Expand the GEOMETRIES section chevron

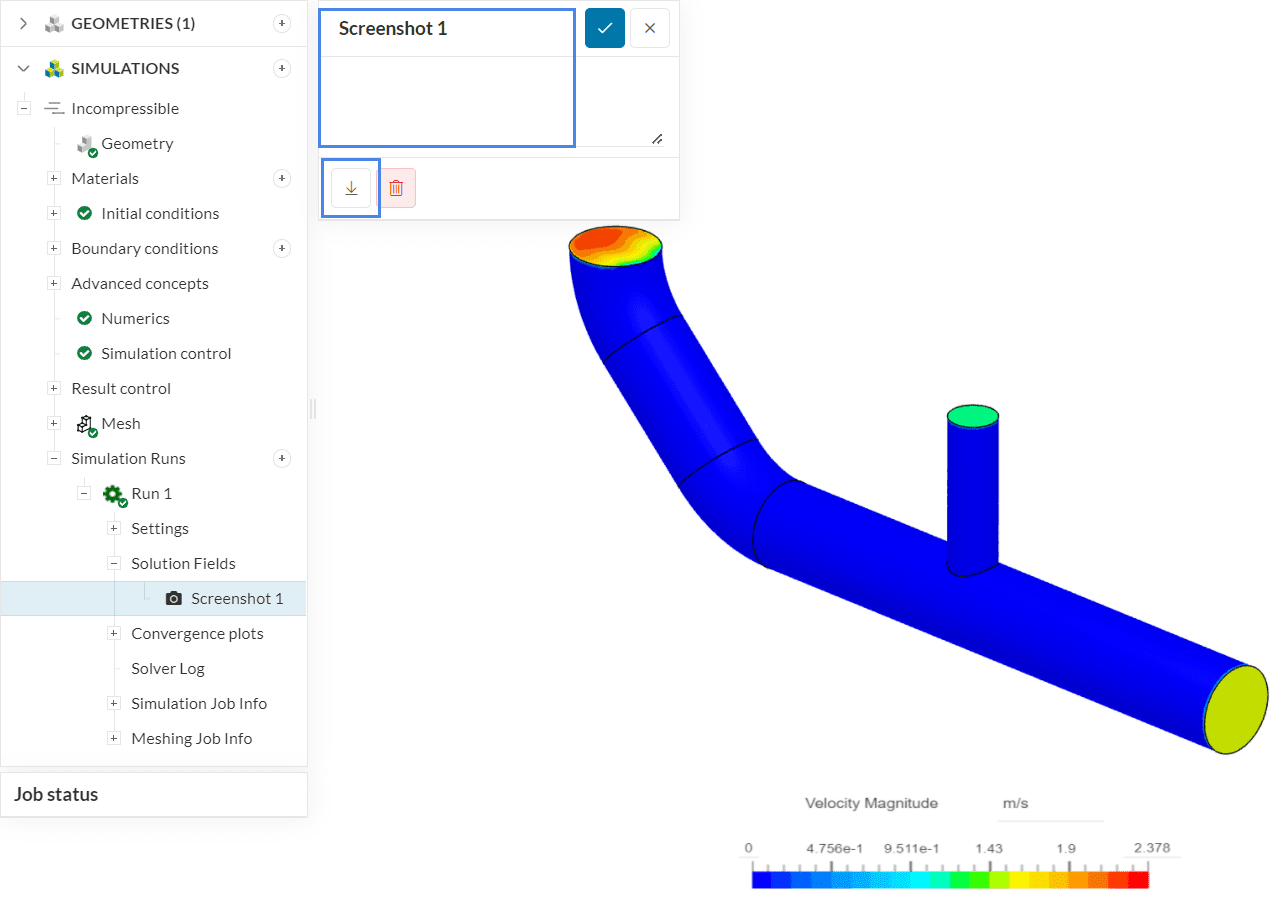click(24, 23)
